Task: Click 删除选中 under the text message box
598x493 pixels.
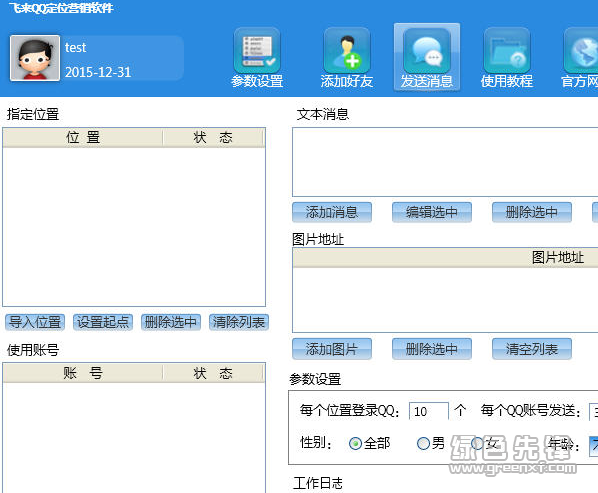Action: [x=532, y=212]
